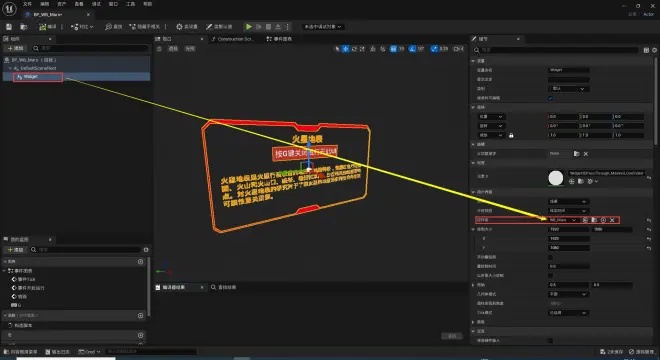Select the translate gizmo tool in viewport
The image size is (660, 360).
point(346,49)
